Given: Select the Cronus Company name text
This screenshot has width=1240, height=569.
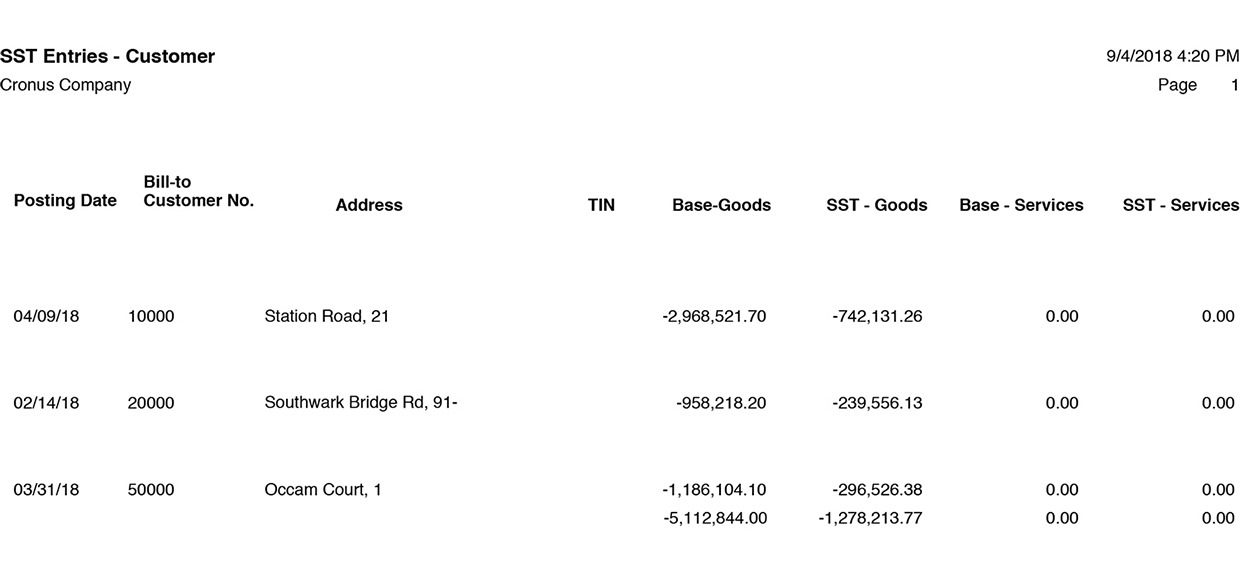Looking at the screenshot, I should (65, 85).
